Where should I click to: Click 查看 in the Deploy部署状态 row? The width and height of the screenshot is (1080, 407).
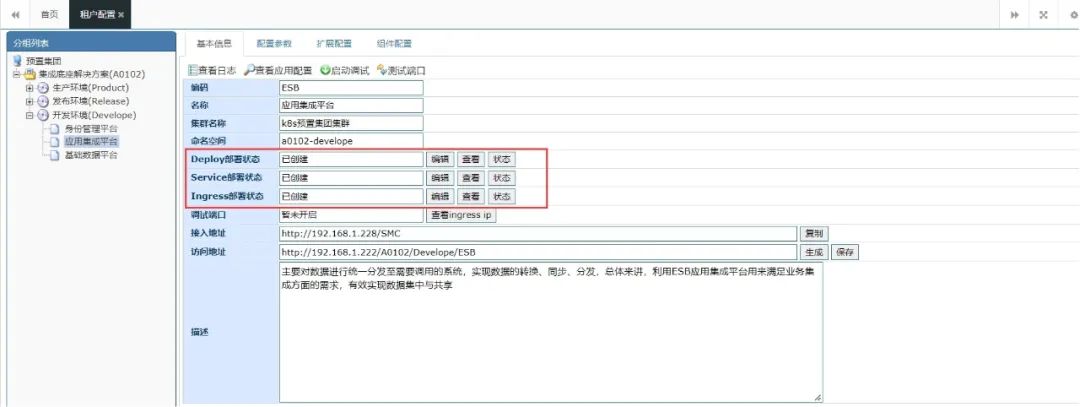pyautogui.click(x=470, y=159)
